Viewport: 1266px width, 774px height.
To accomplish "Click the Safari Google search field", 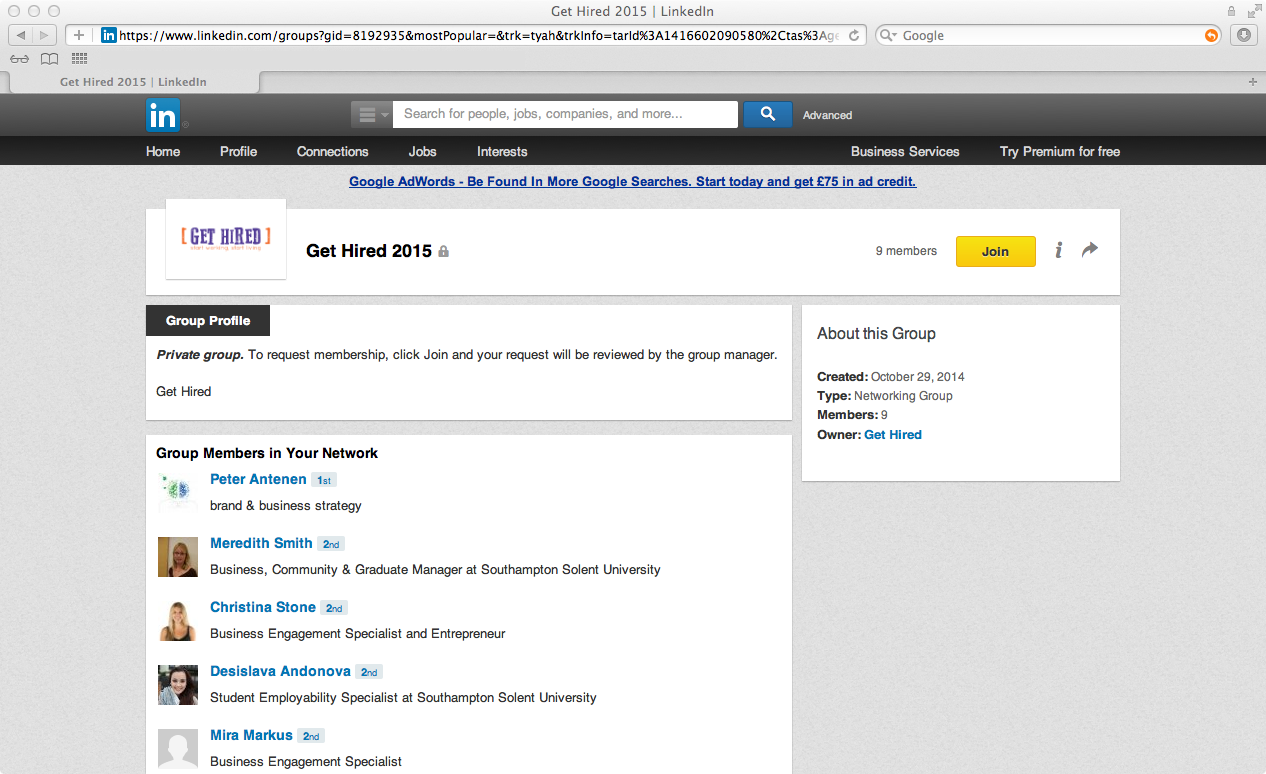I will click(x=1050, y=35).
